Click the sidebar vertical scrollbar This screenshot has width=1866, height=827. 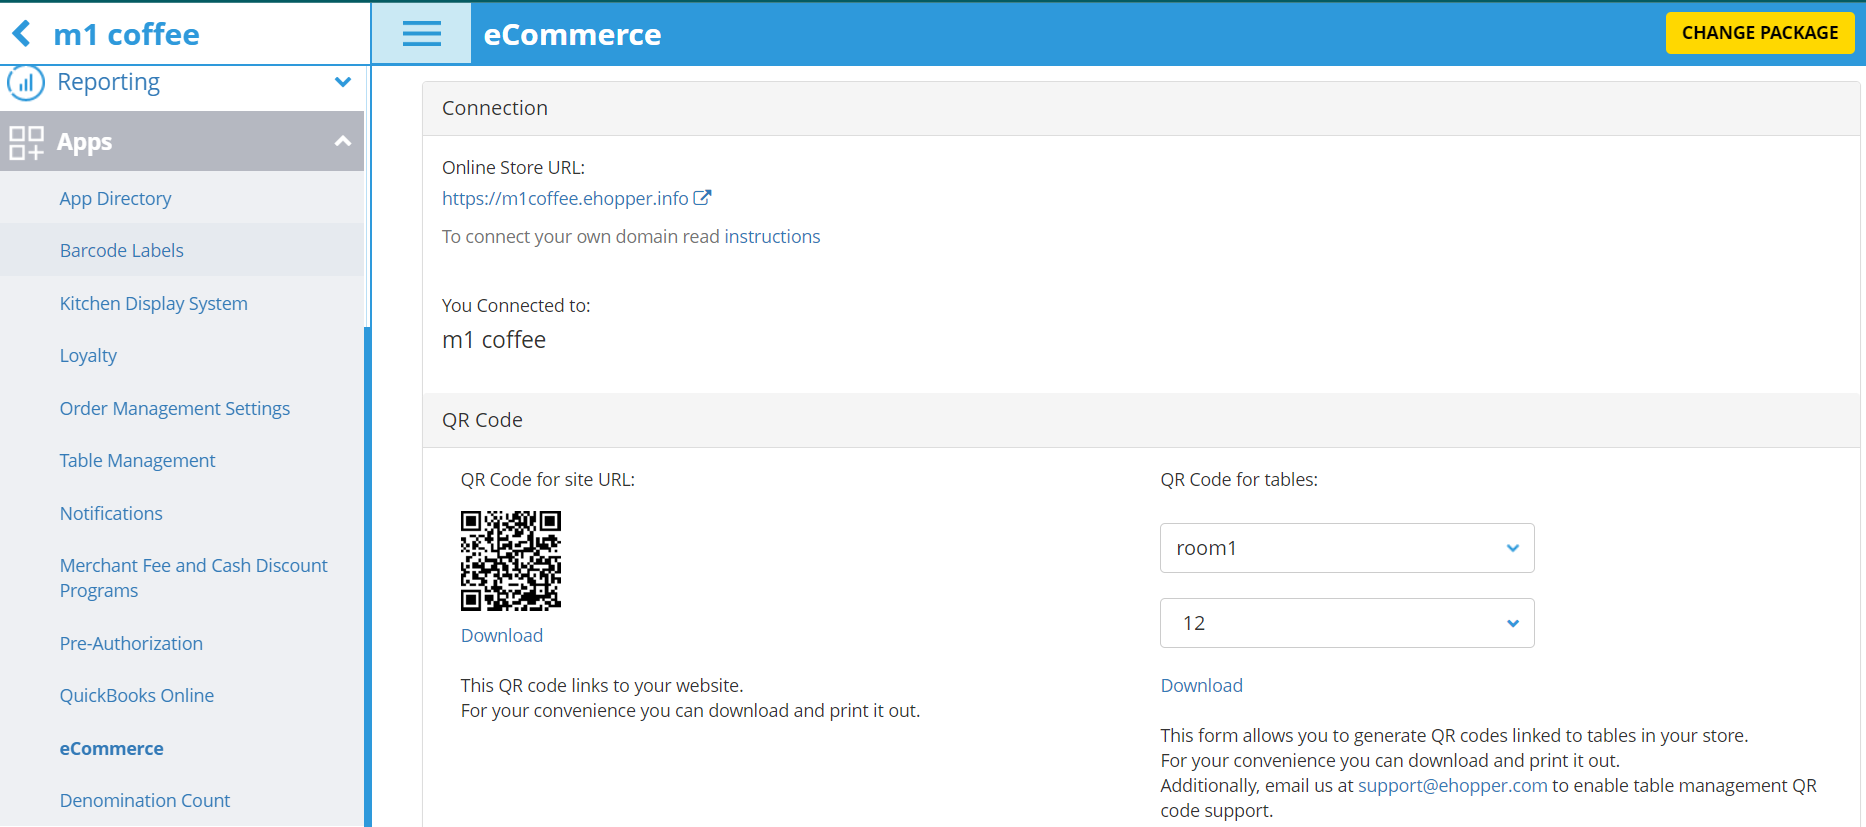tap(367, 576)
